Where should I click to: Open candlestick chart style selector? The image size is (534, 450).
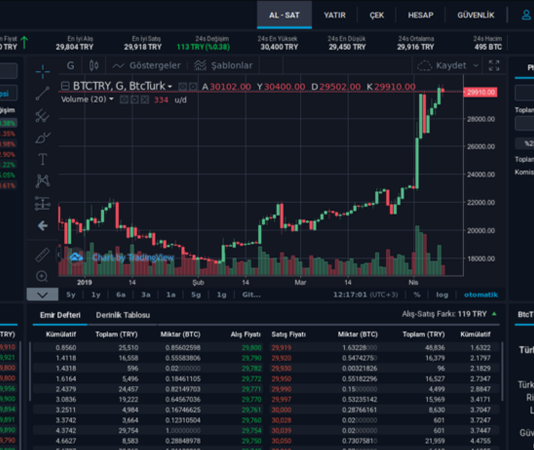point(94,65)
